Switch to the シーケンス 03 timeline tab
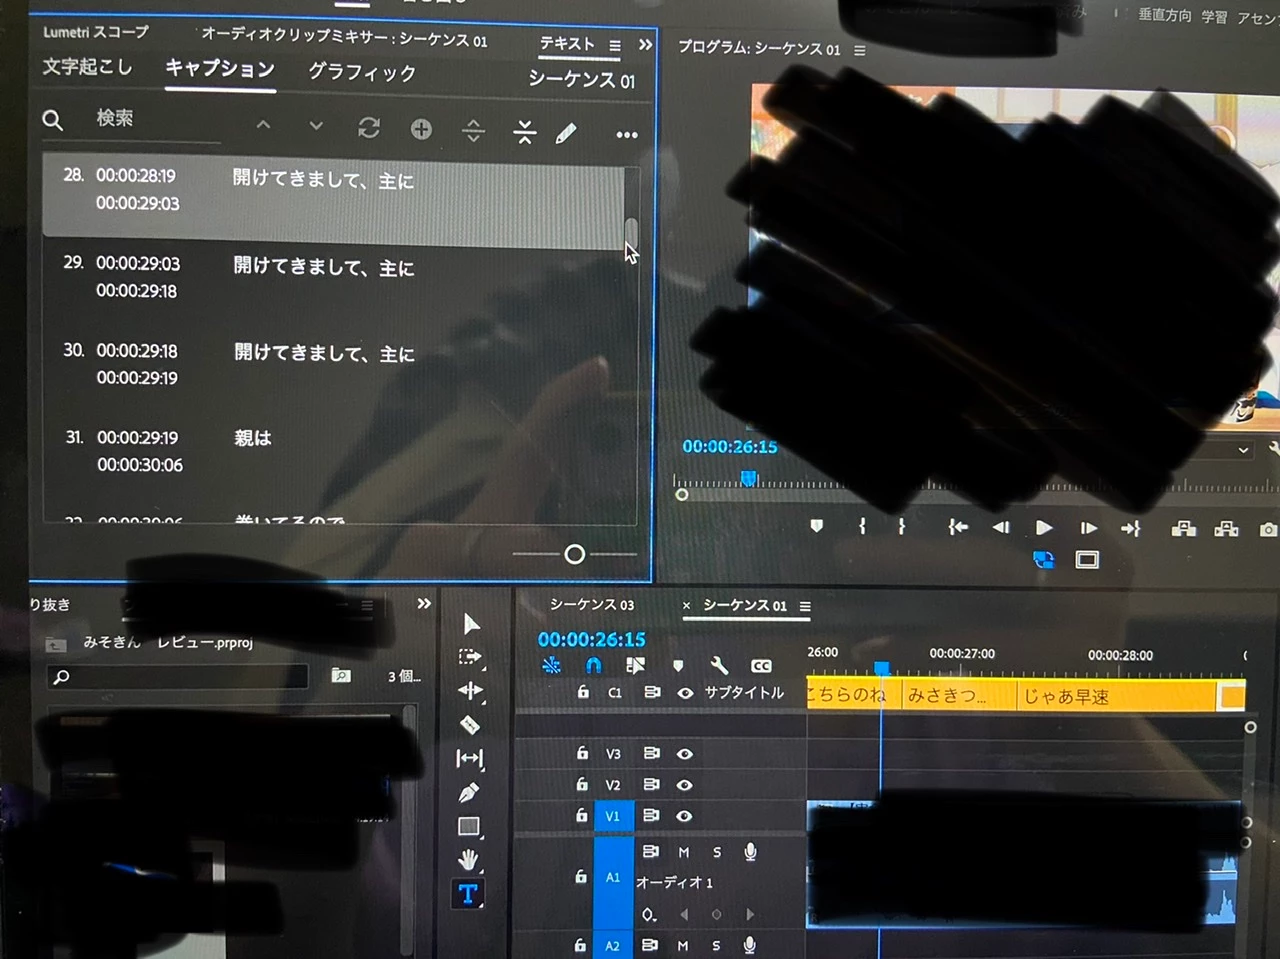Screen dimensions: 1280x959 pos(592,604)
